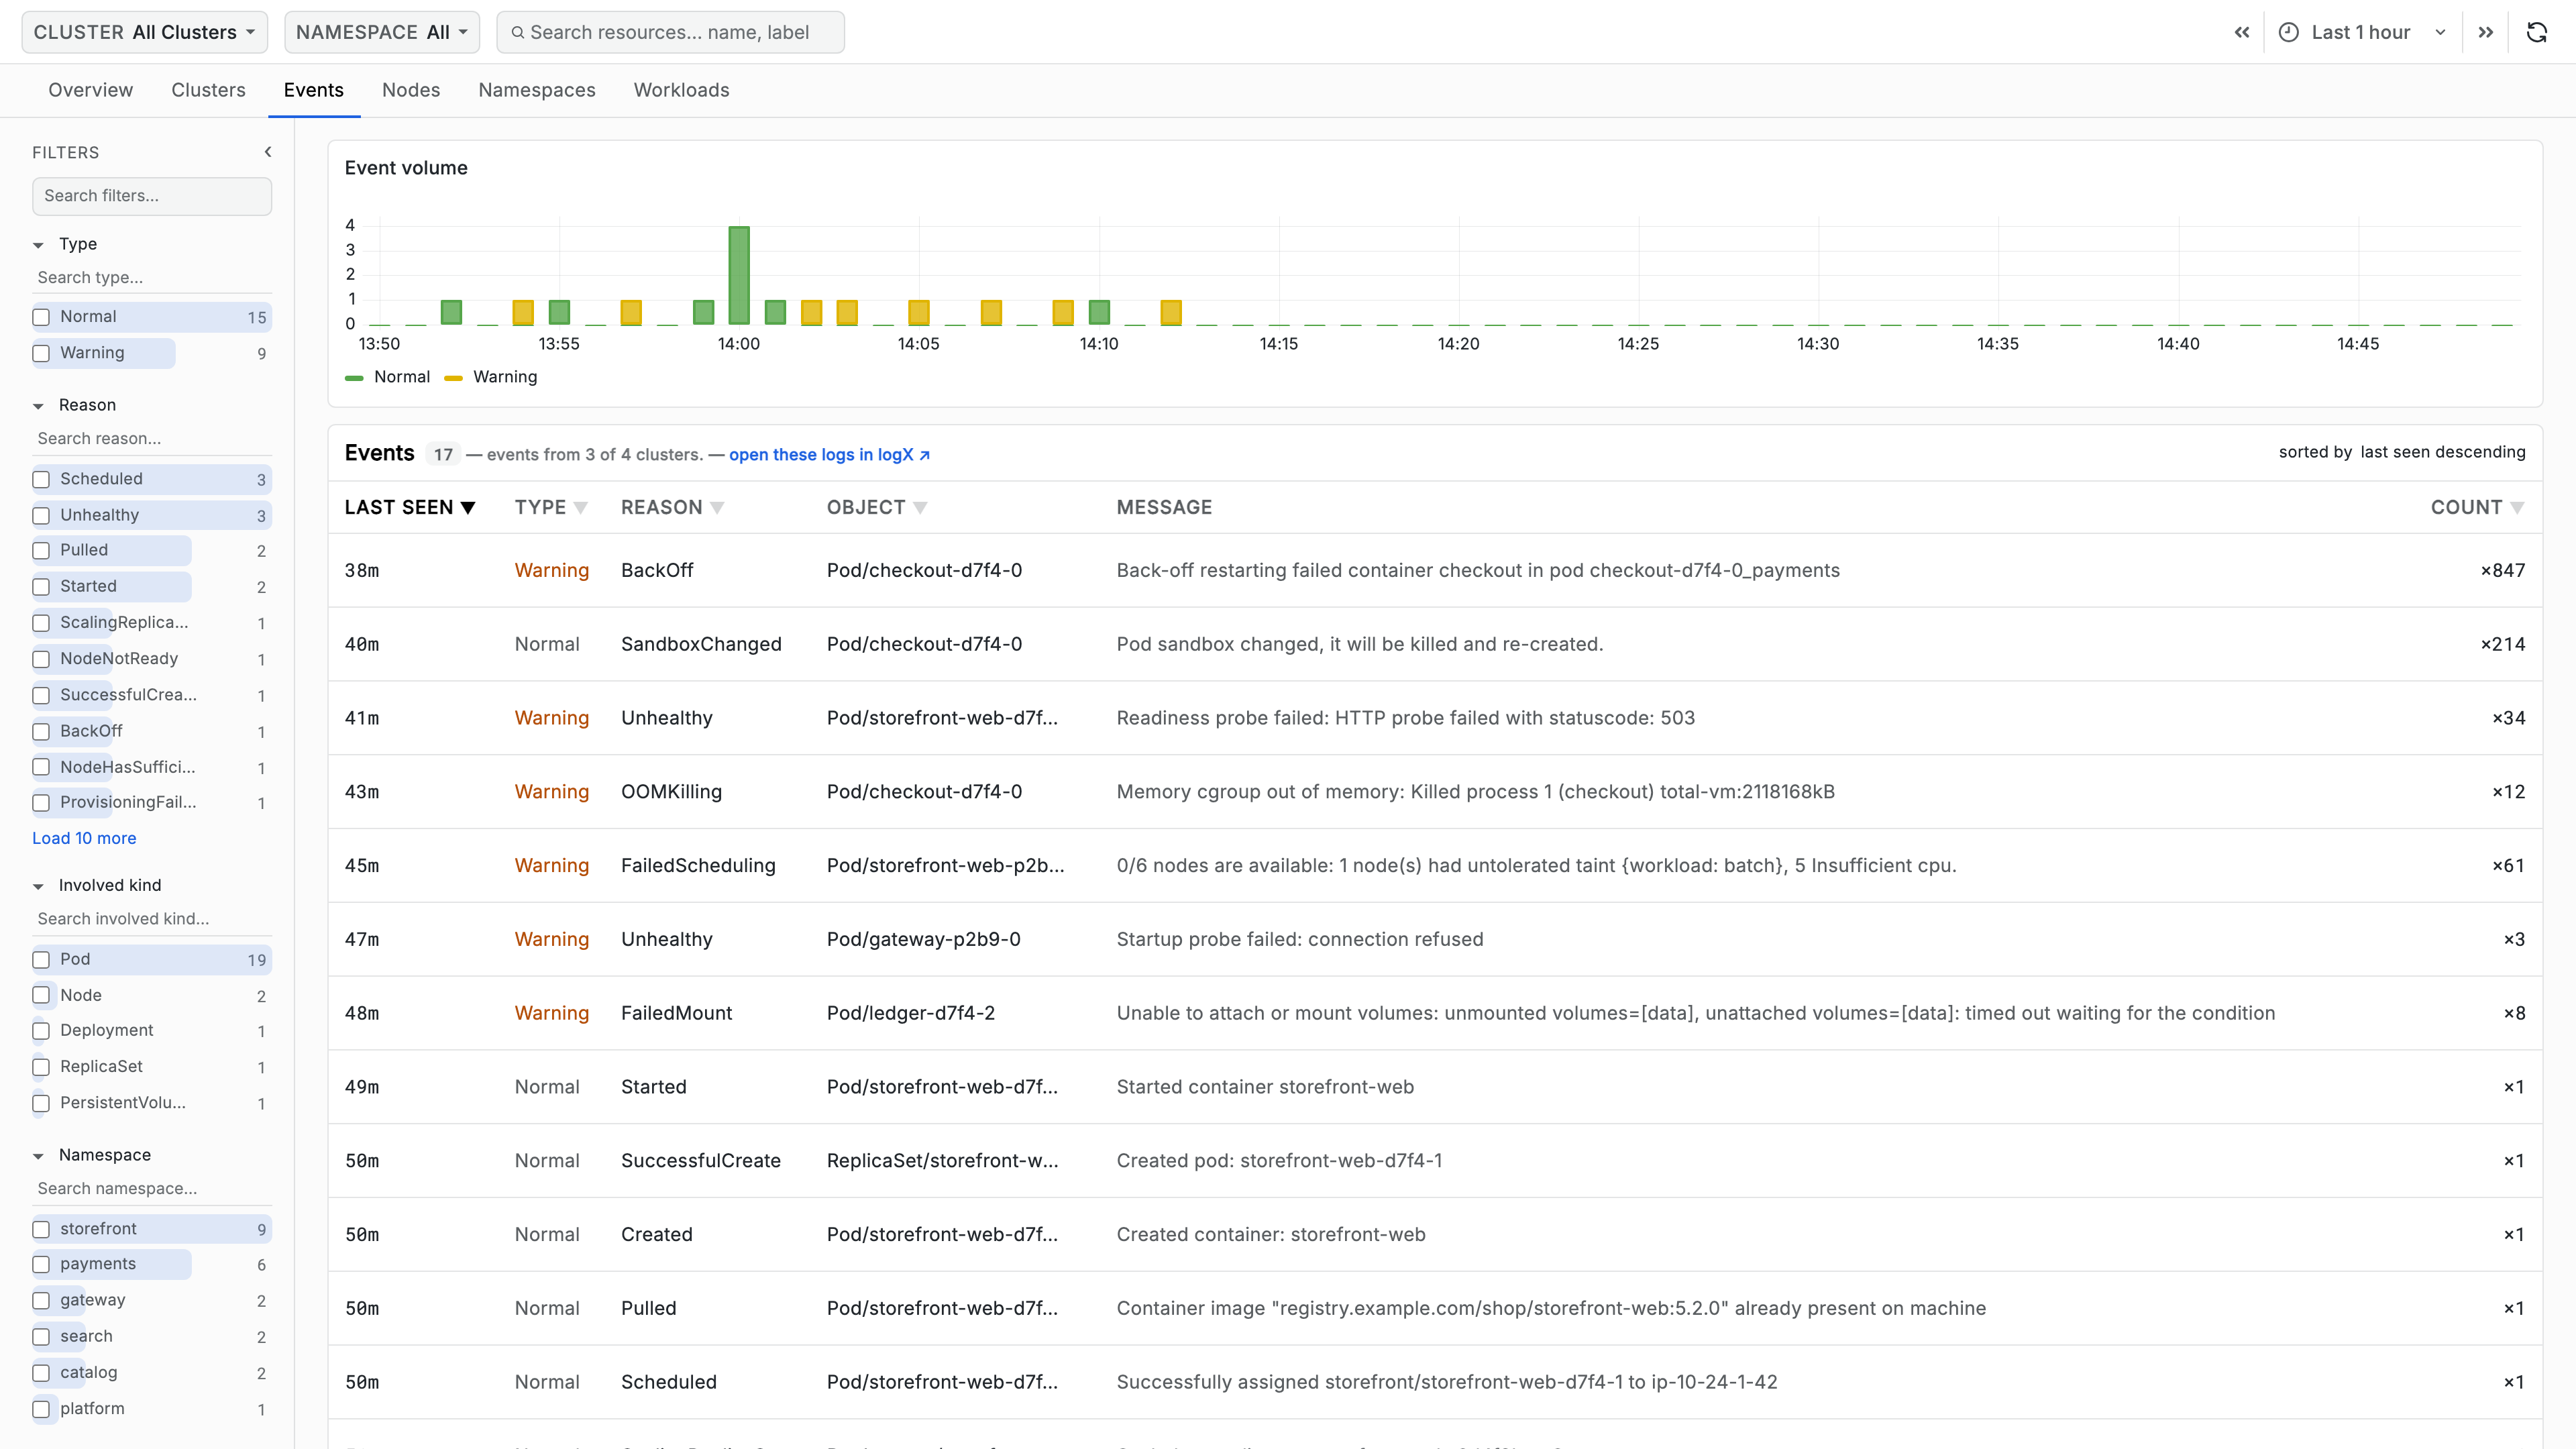
Task: Click Load 10 more reasons link
Action: (84, 838)
